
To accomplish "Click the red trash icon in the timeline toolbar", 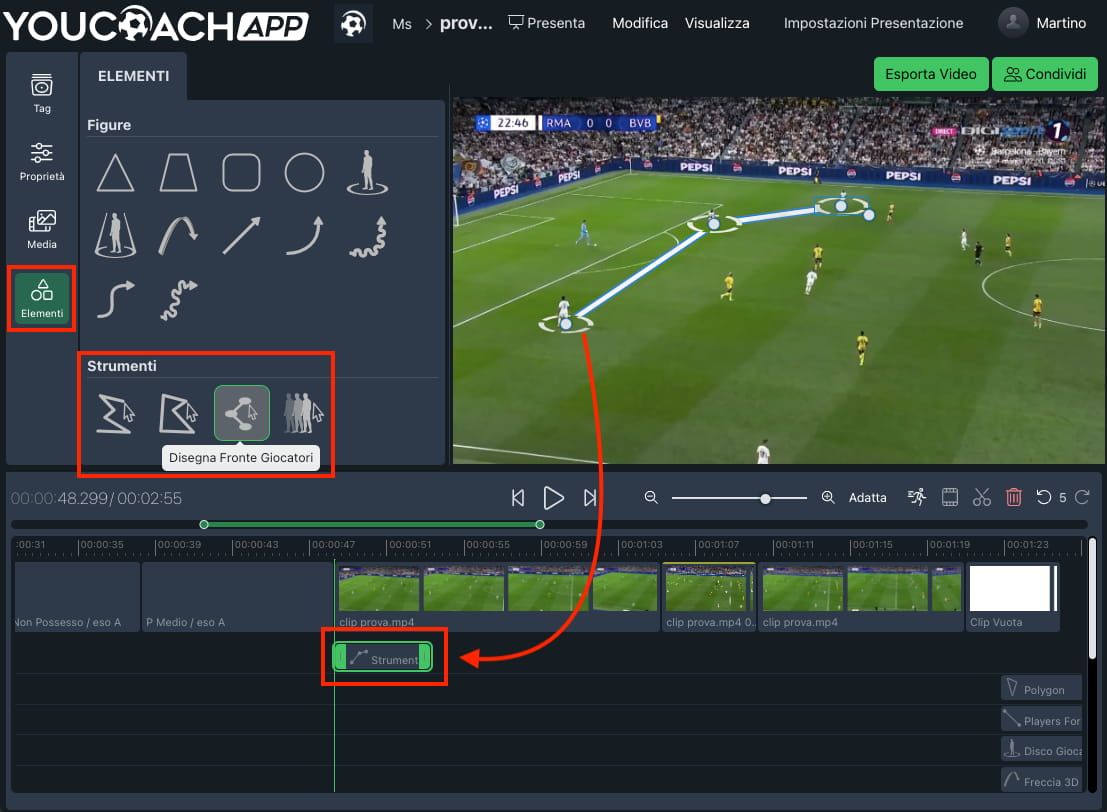I will [x=1013, y=496].
